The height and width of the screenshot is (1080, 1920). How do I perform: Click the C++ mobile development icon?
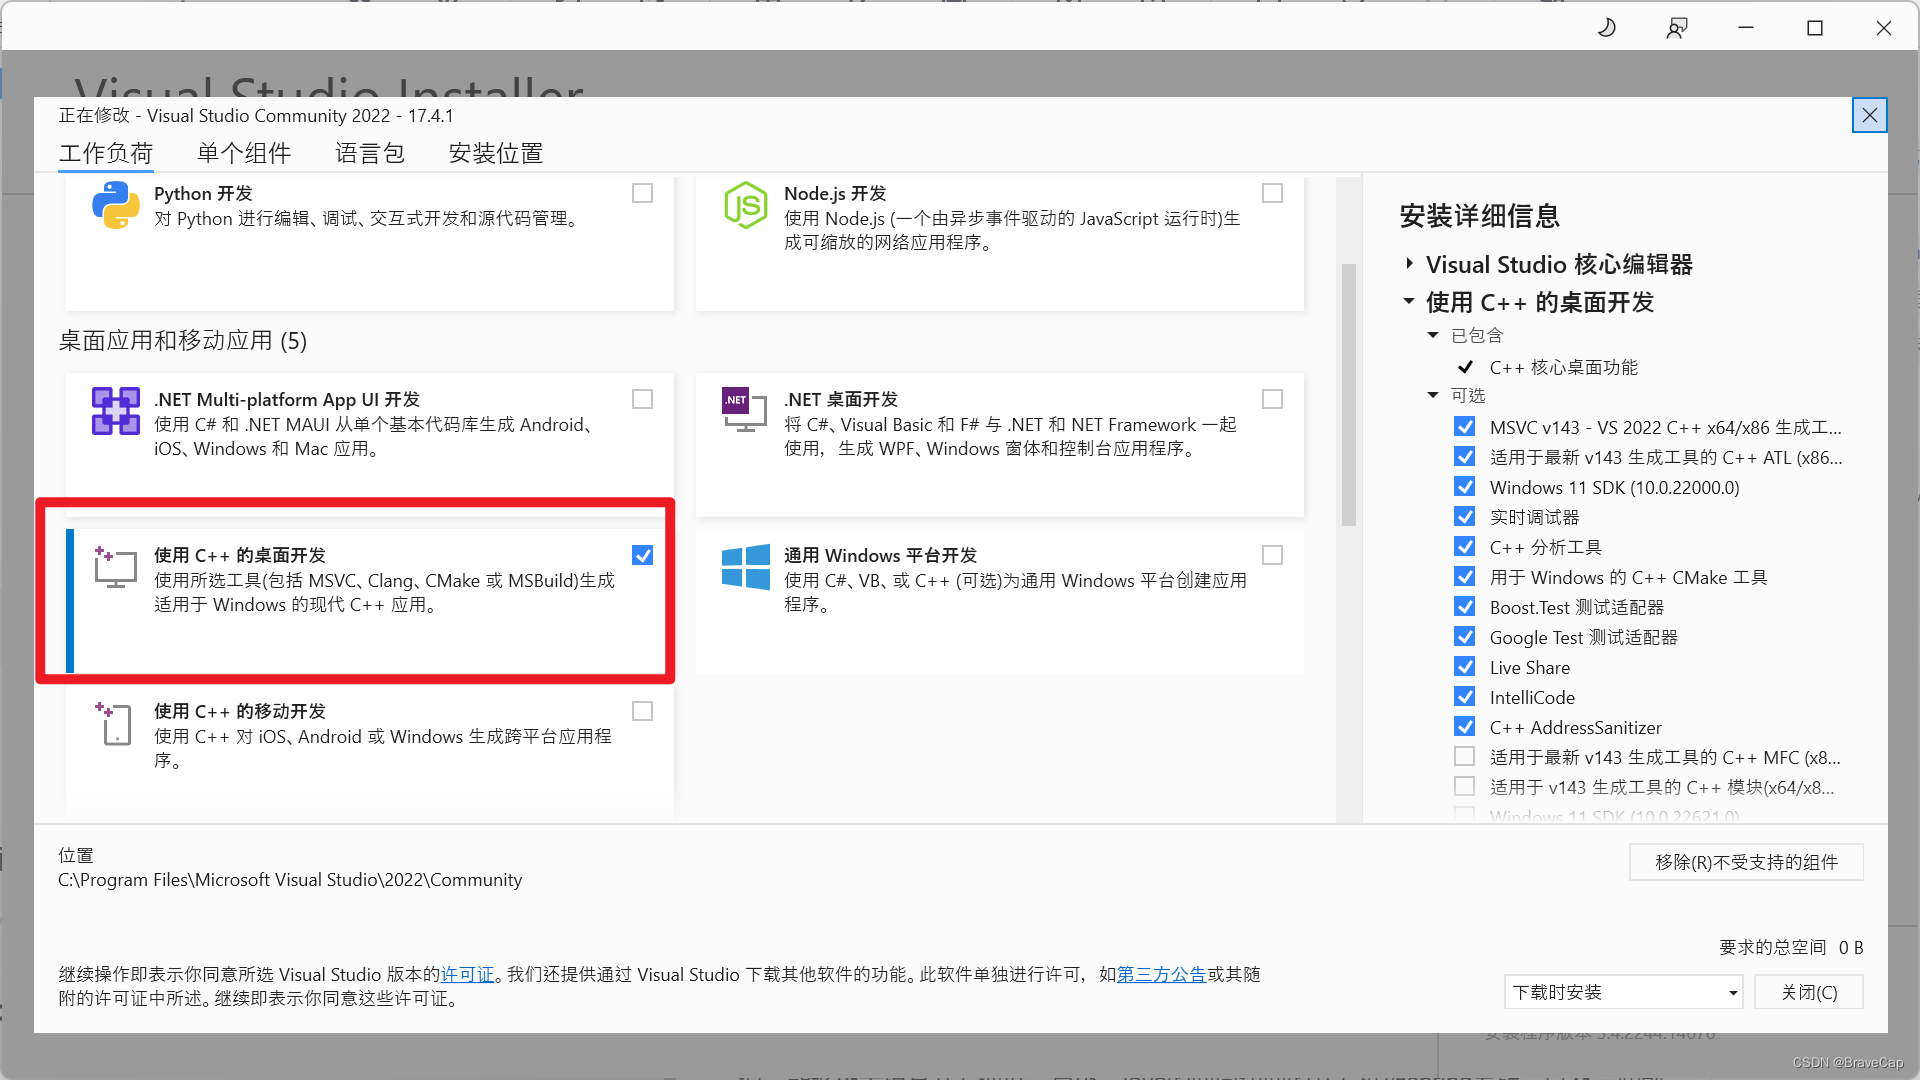[x=114, y=723]
